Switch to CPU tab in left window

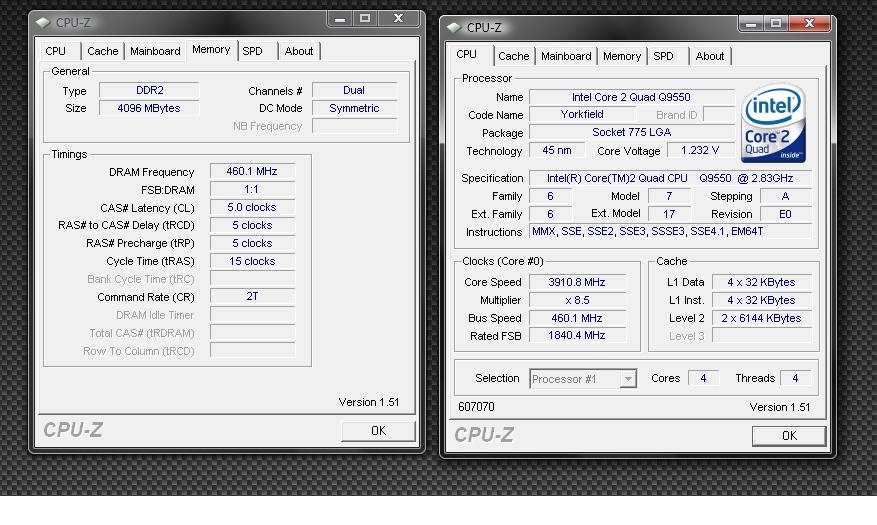55,51
